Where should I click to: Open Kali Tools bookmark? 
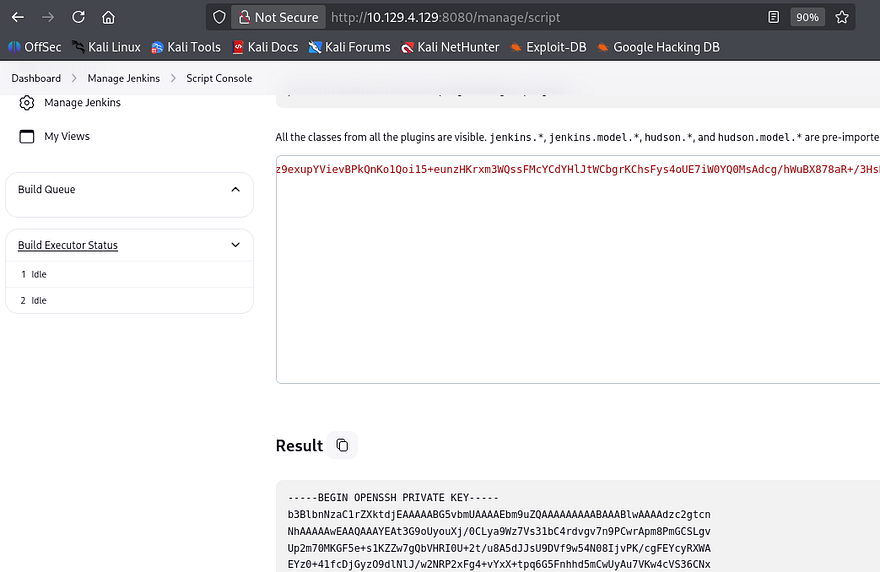[186, 47]
